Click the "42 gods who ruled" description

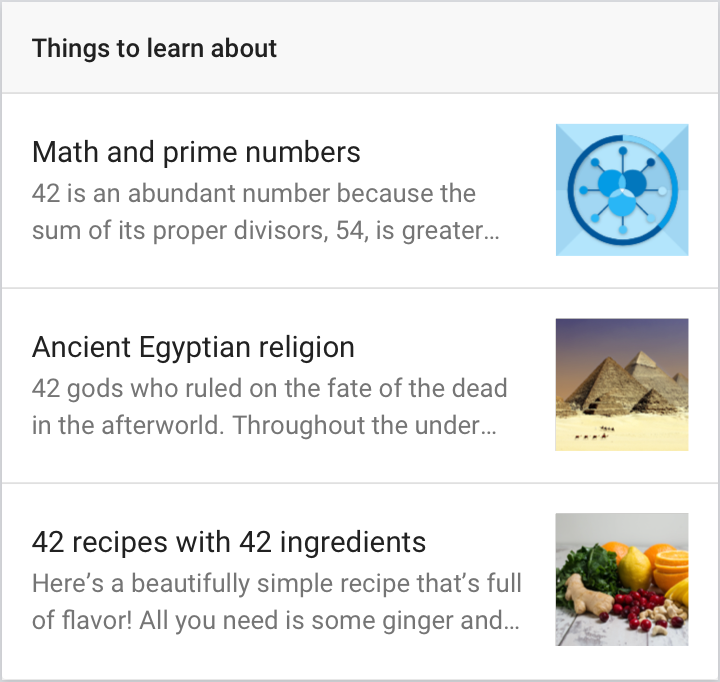269,406
